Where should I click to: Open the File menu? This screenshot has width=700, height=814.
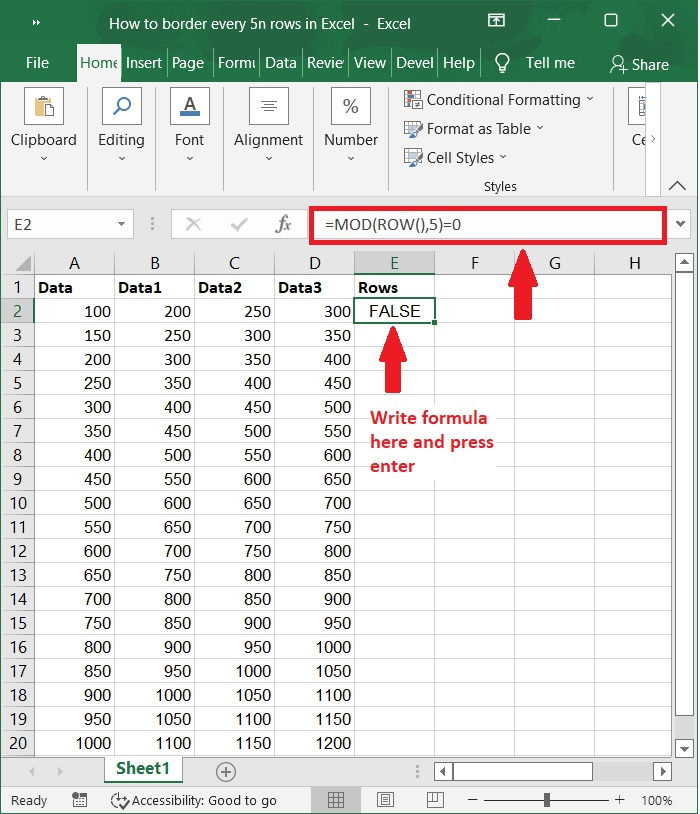[37, 63]
